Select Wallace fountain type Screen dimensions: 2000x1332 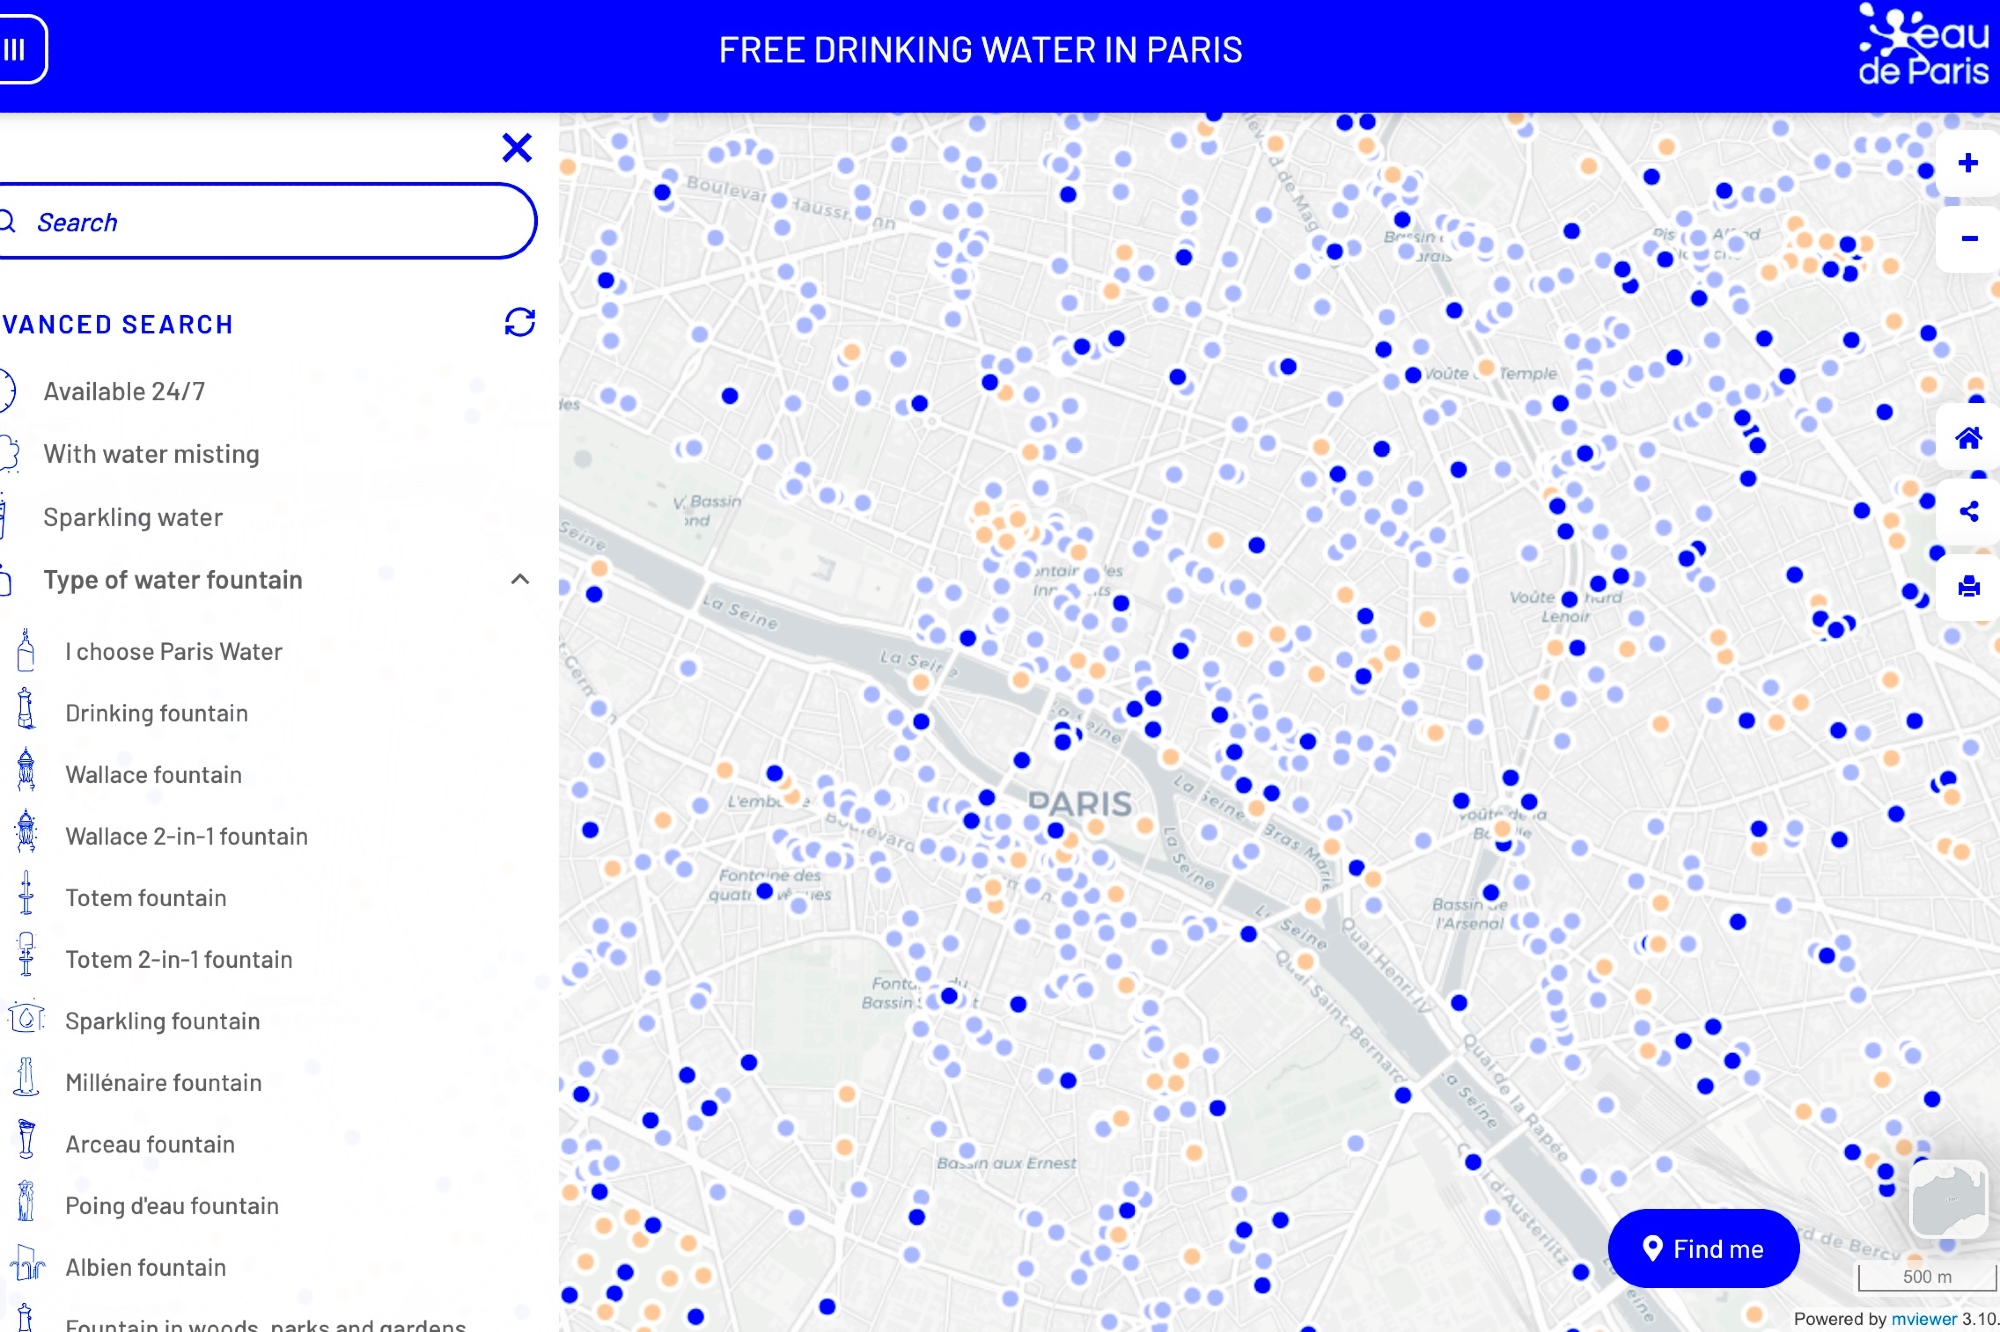click(x=153, y=775)
